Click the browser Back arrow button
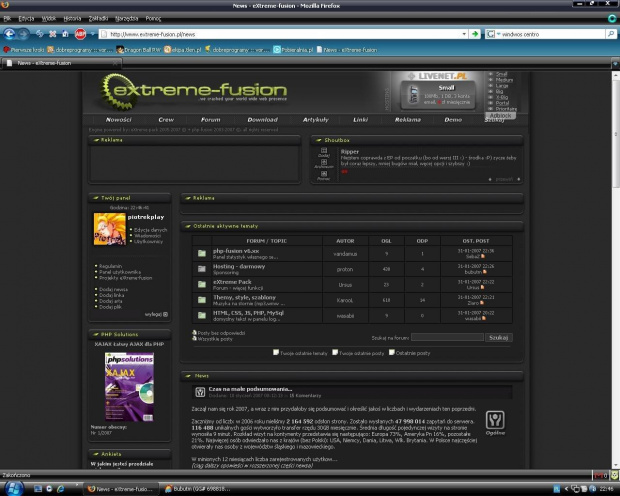 (9, 34)
